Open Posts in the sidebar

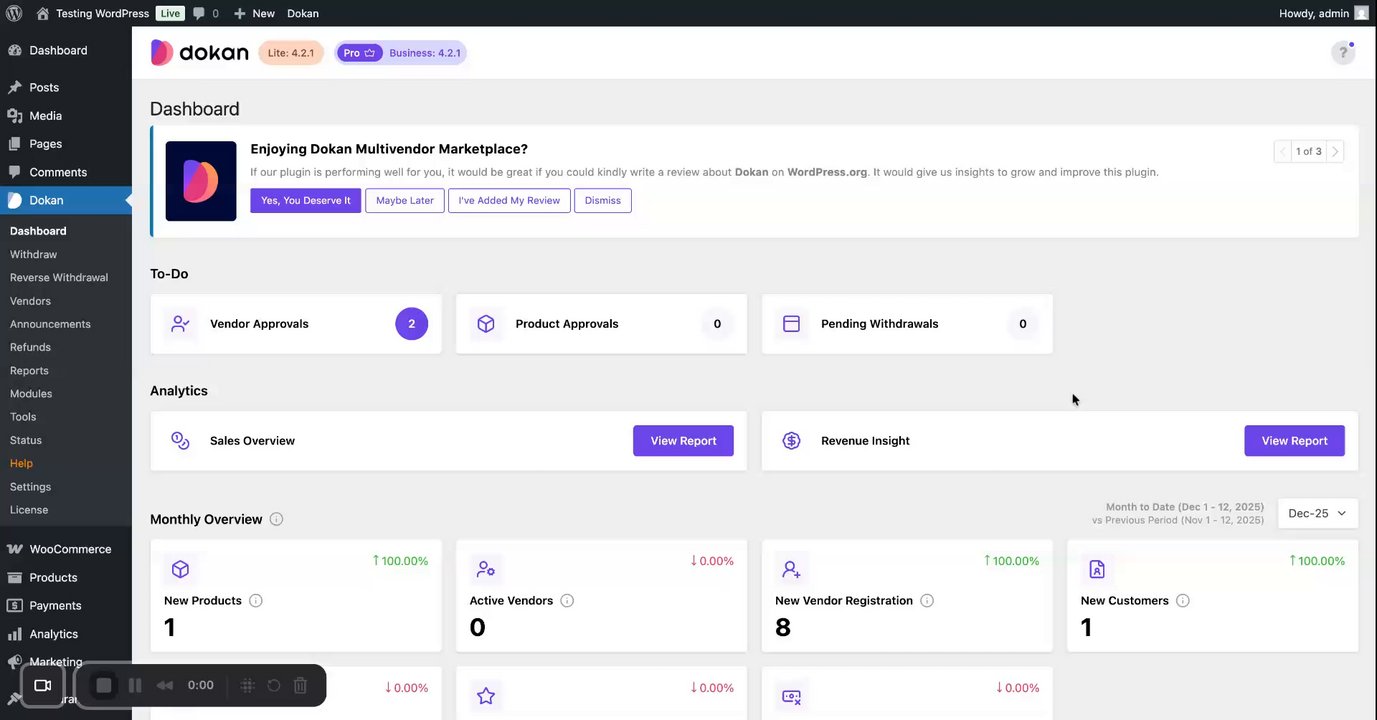[66, 87]
